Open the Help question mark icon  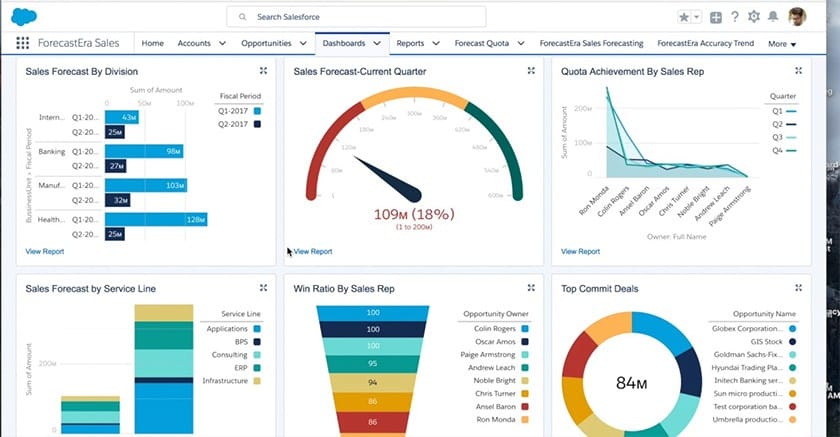click(735, 17)
